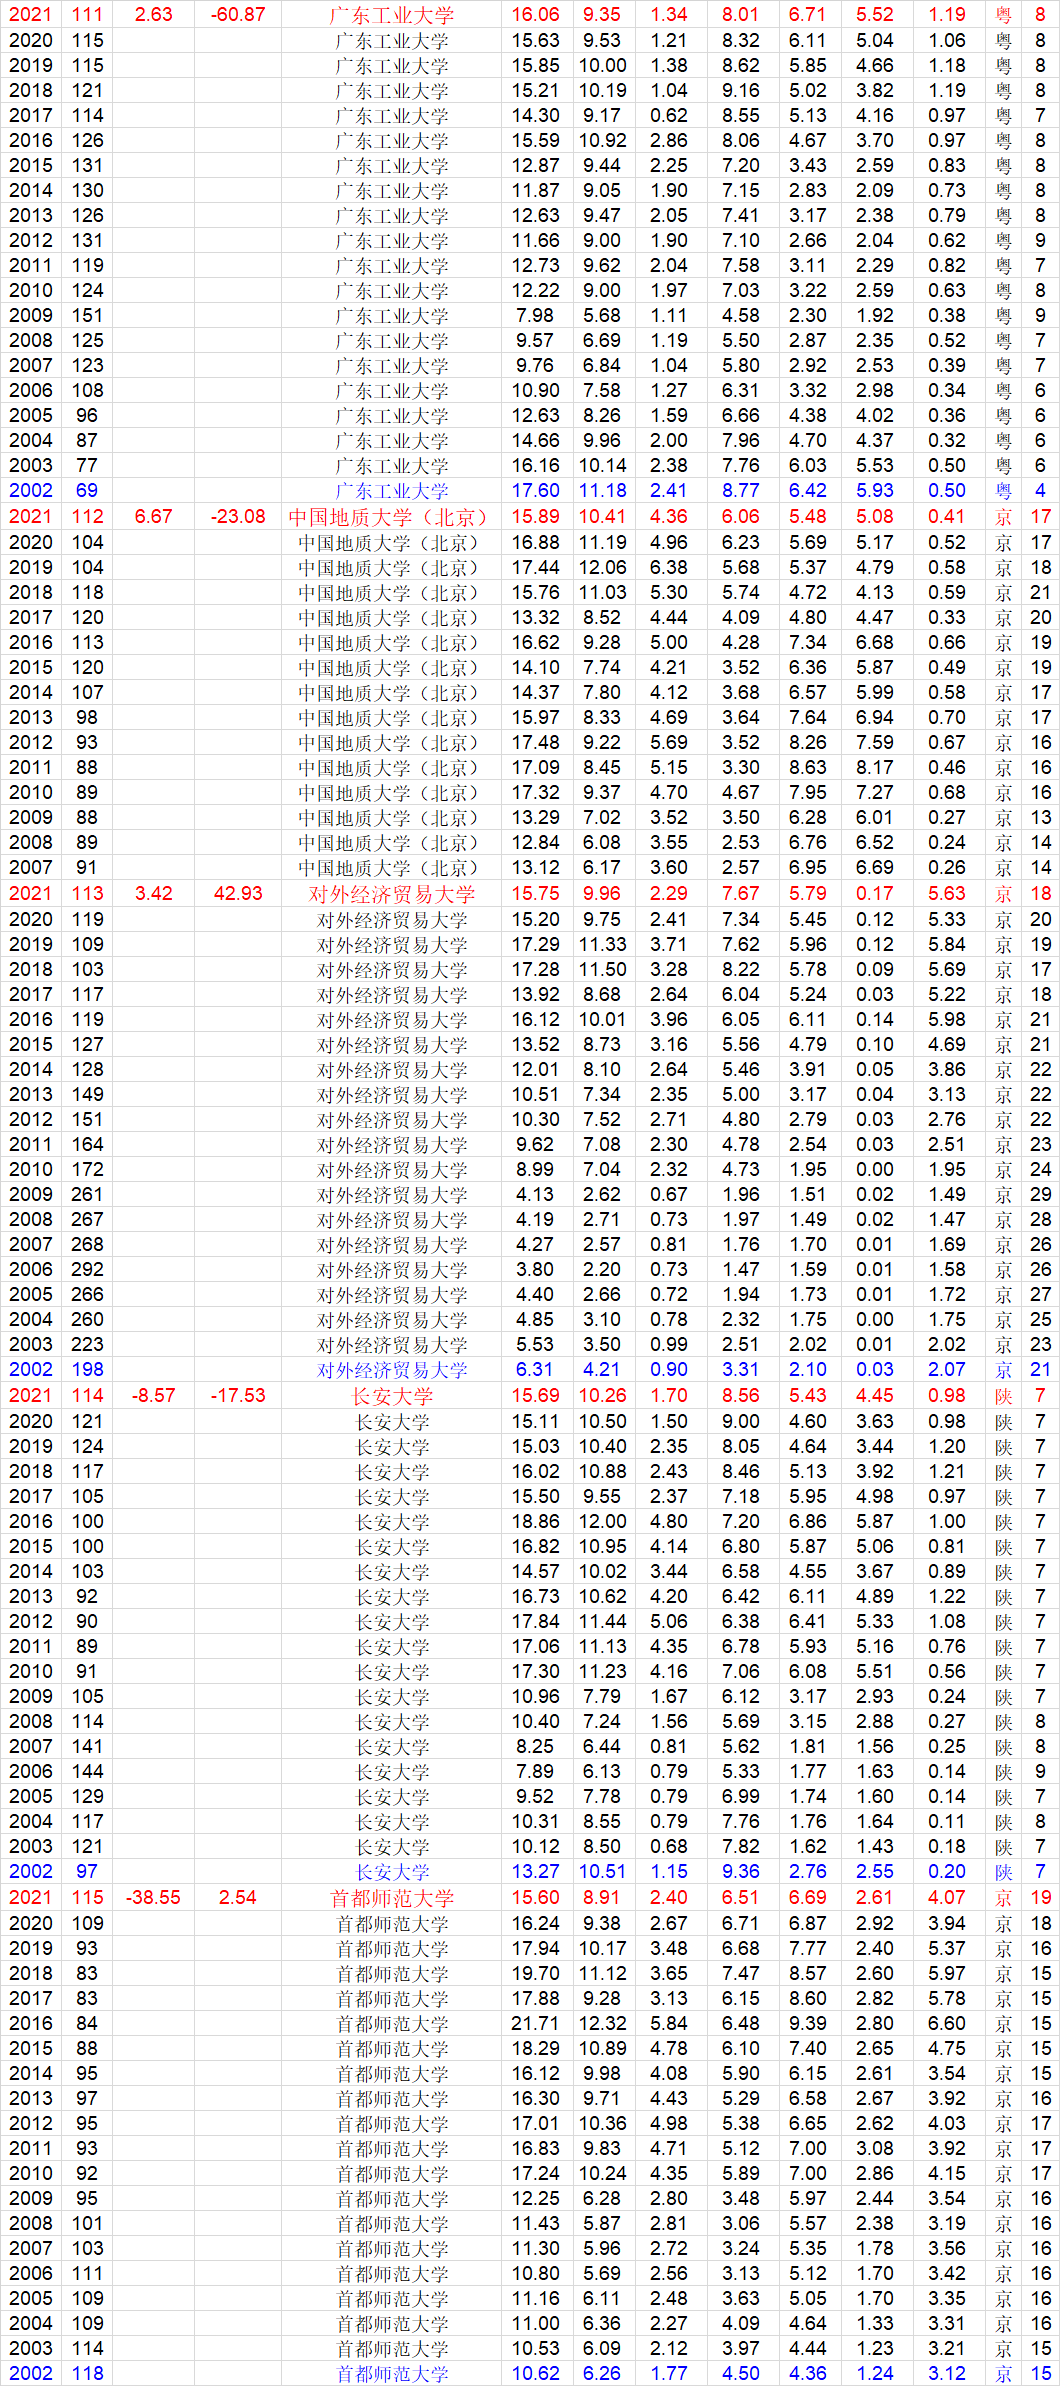Click 17.84 in 长安大学 2012 row

pyautogui.click(x=536, y=1622)
